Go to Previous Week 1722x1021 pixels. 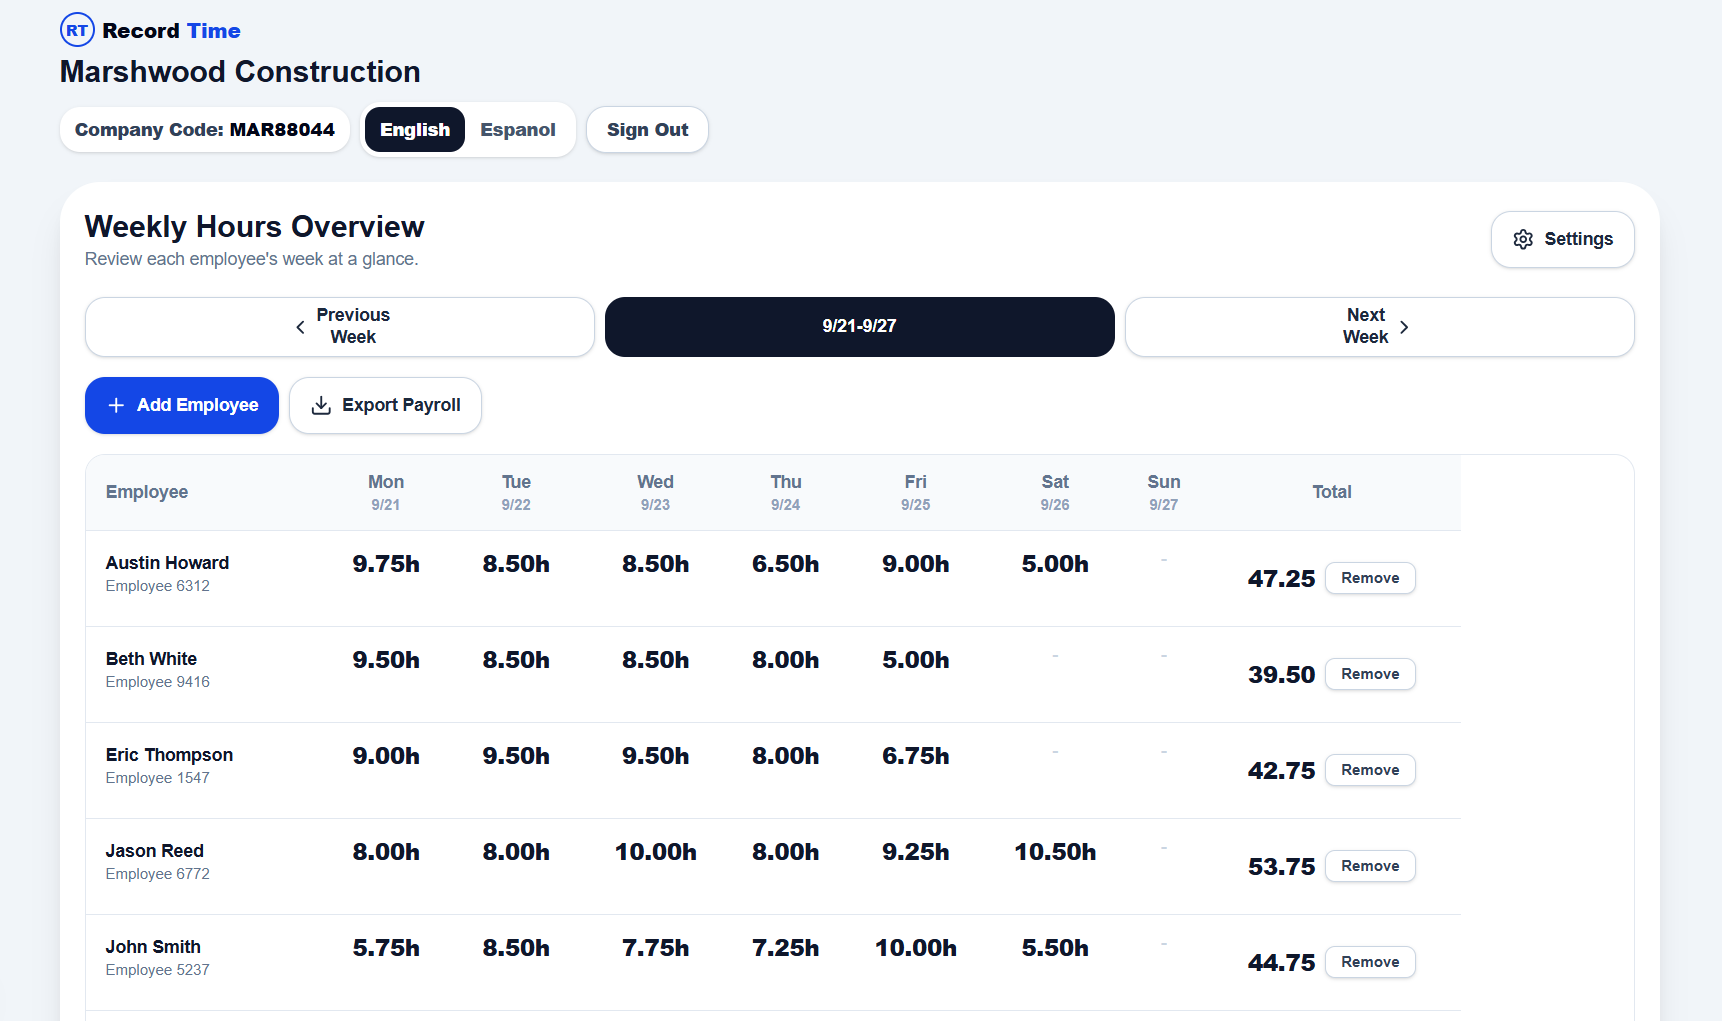(340, 327)
